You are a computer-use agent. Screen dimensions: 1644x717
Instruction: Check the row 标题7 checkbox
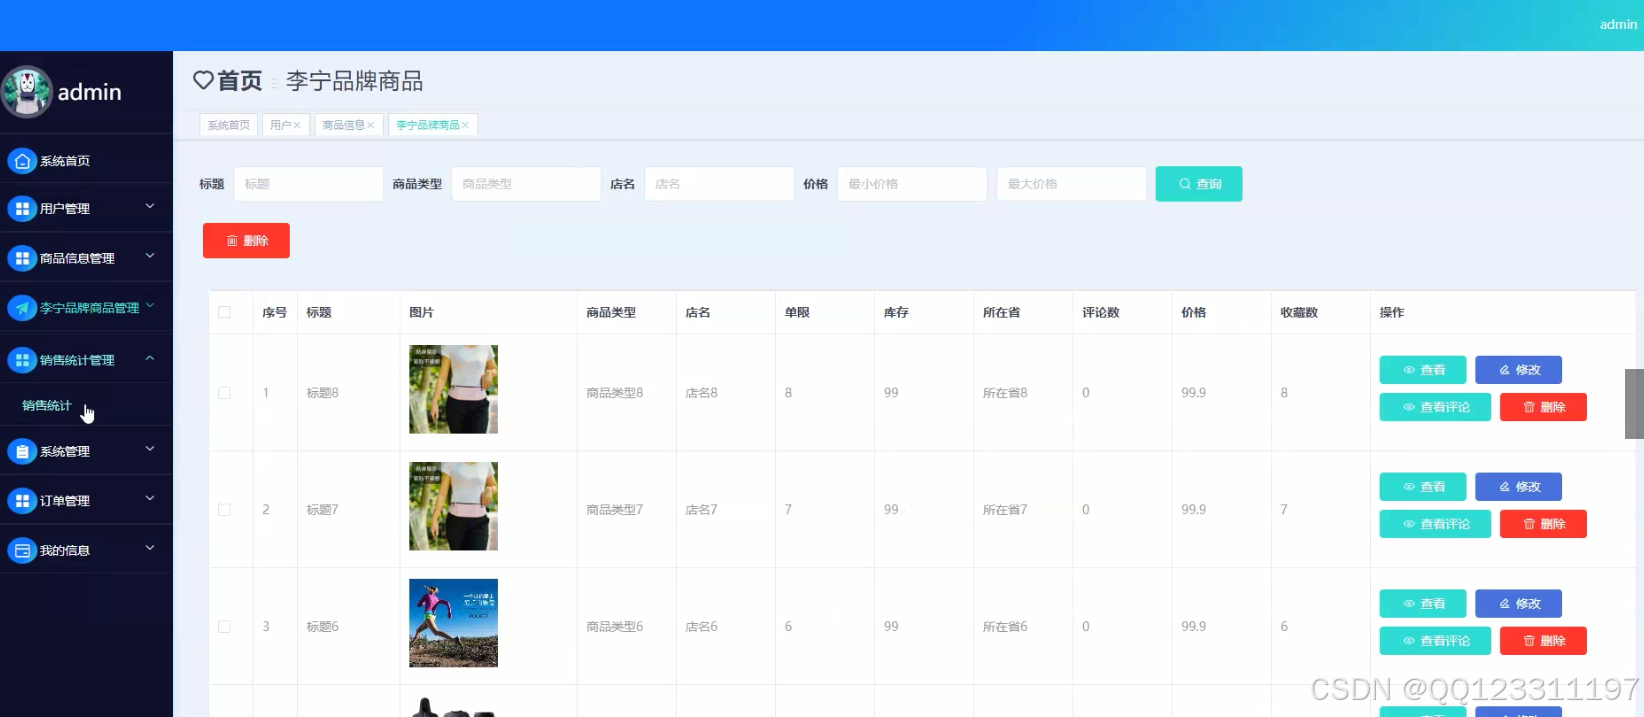(224, 510)
